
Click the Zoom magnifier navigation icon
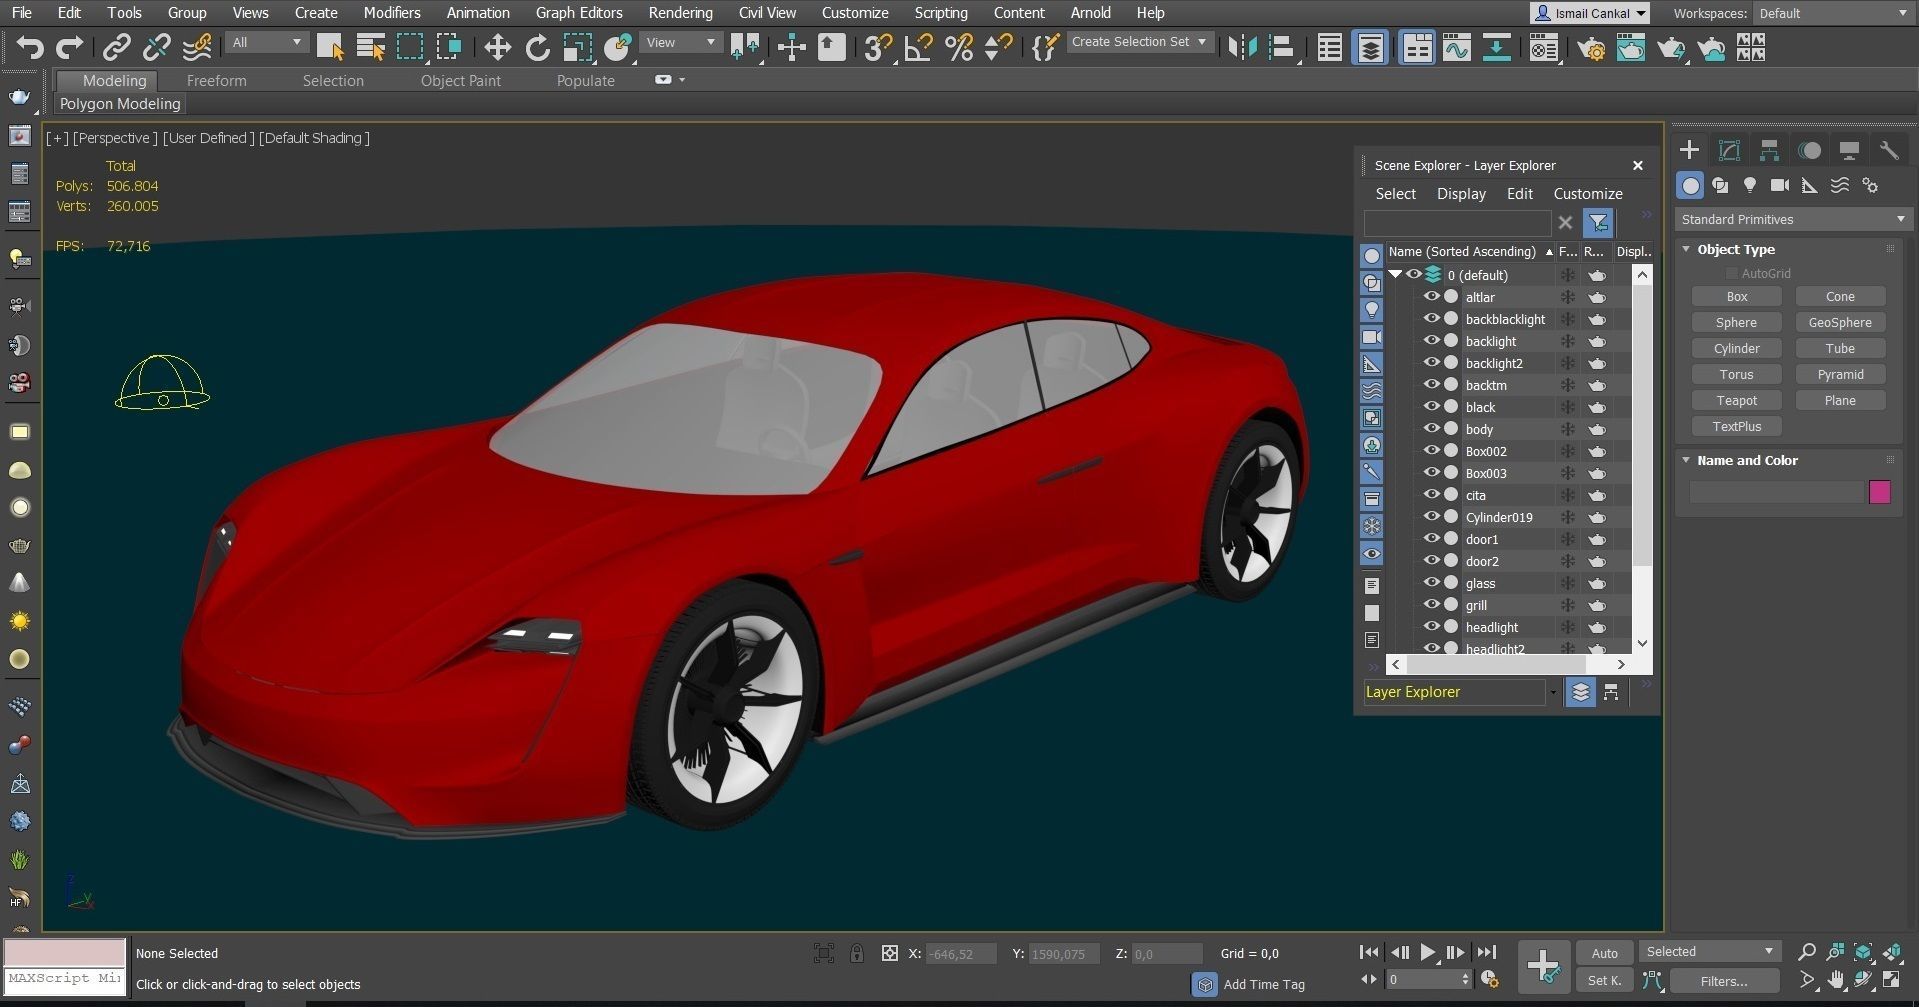click(1806, 952)
